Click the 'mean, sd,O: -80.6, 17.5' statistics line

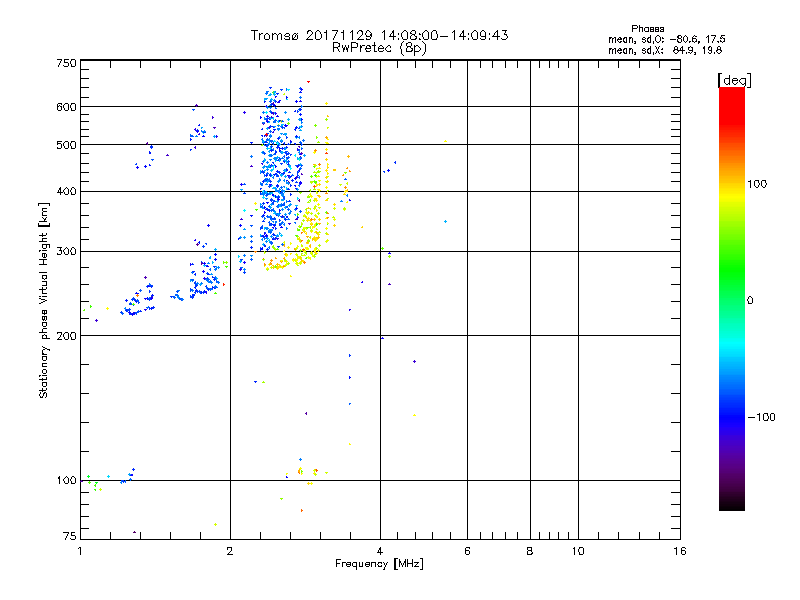666,39
